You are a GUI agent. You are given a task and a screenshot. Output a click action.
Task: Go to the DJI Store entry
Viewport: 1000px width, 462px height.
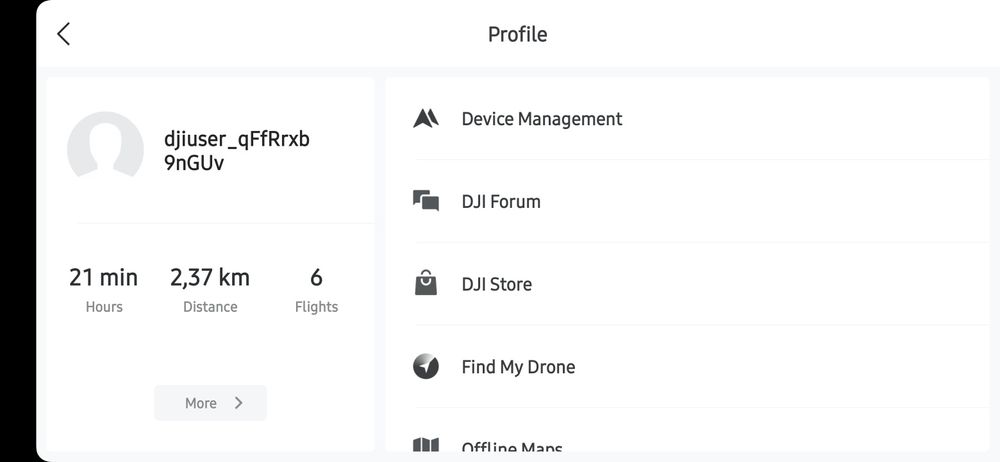(496, 284)
